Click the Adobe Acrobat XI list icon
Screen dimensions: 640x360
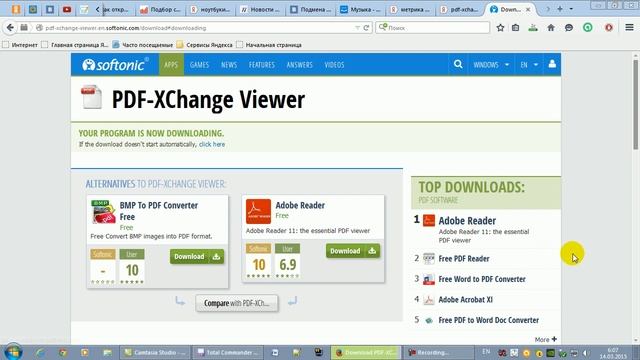(x=429, y=300)
